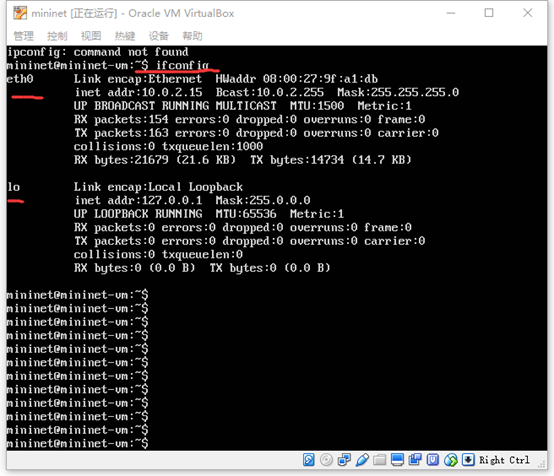
Task: Click the 'ipconfig: command not found' line
Action: click(98, 52)
